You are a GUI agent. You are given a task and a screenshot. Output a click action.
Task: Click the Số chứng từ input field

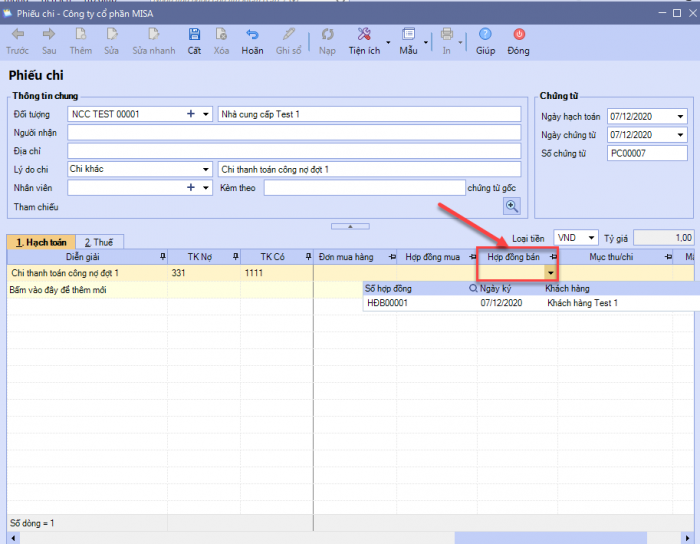(x=646, y=153)
